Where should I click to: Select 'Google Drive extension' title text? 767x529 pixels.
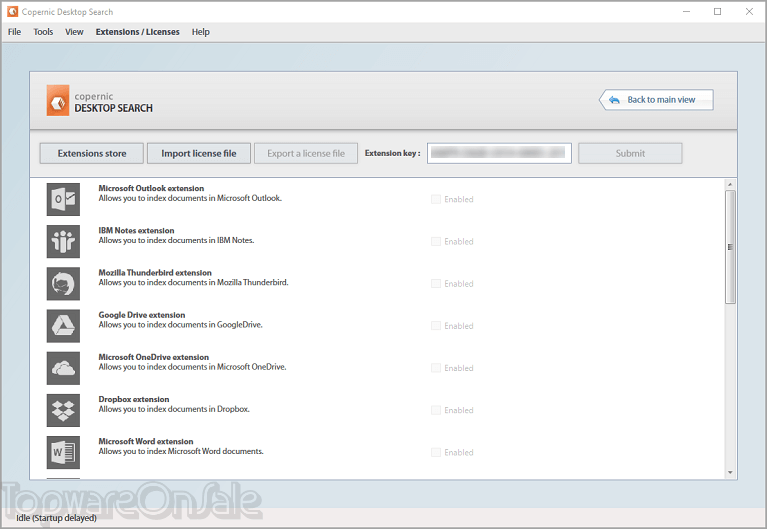[142, 315]
